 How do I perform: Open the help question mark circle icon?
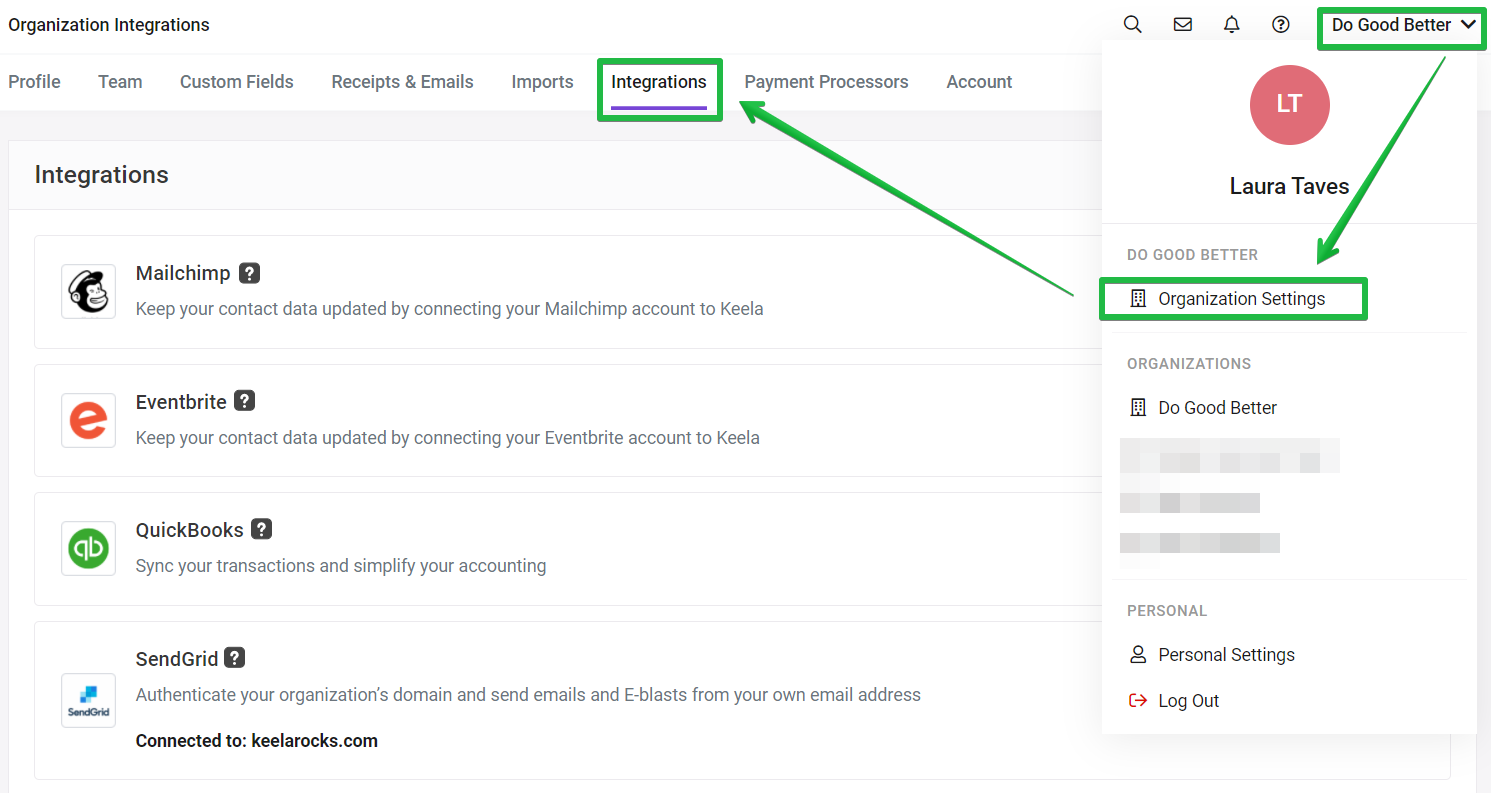[x=1281, y=25]
